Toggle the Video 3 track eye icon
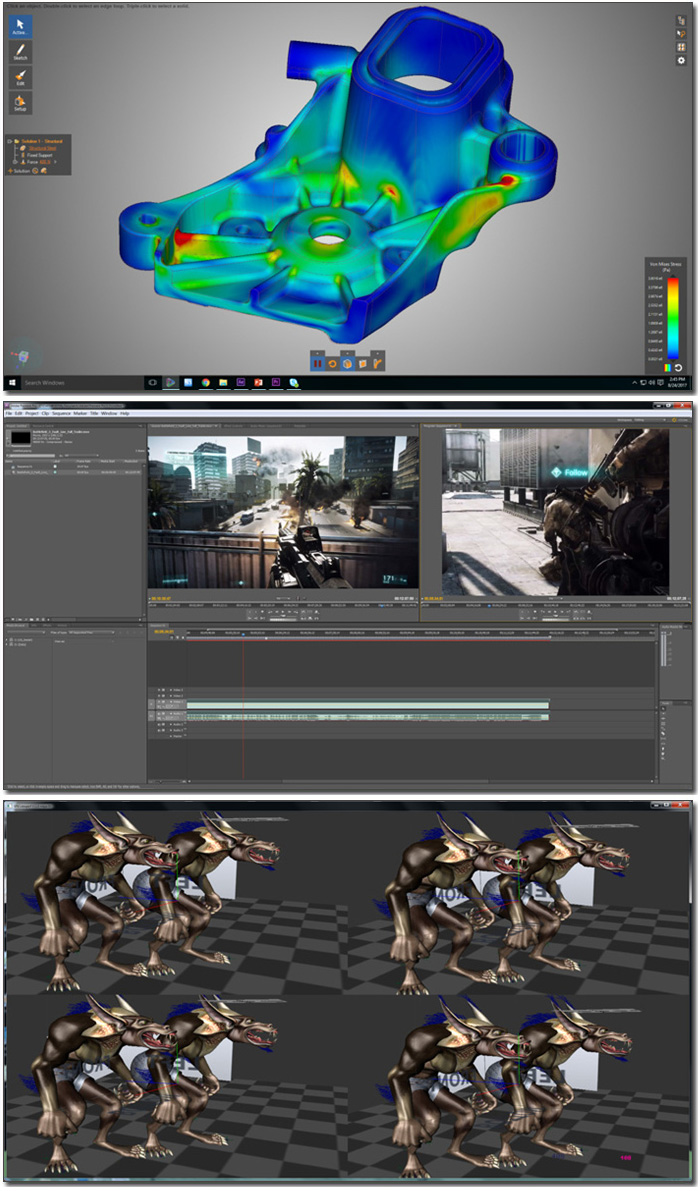The height and width of the screenshot is (1191, 700). click(x=159, y=690)
